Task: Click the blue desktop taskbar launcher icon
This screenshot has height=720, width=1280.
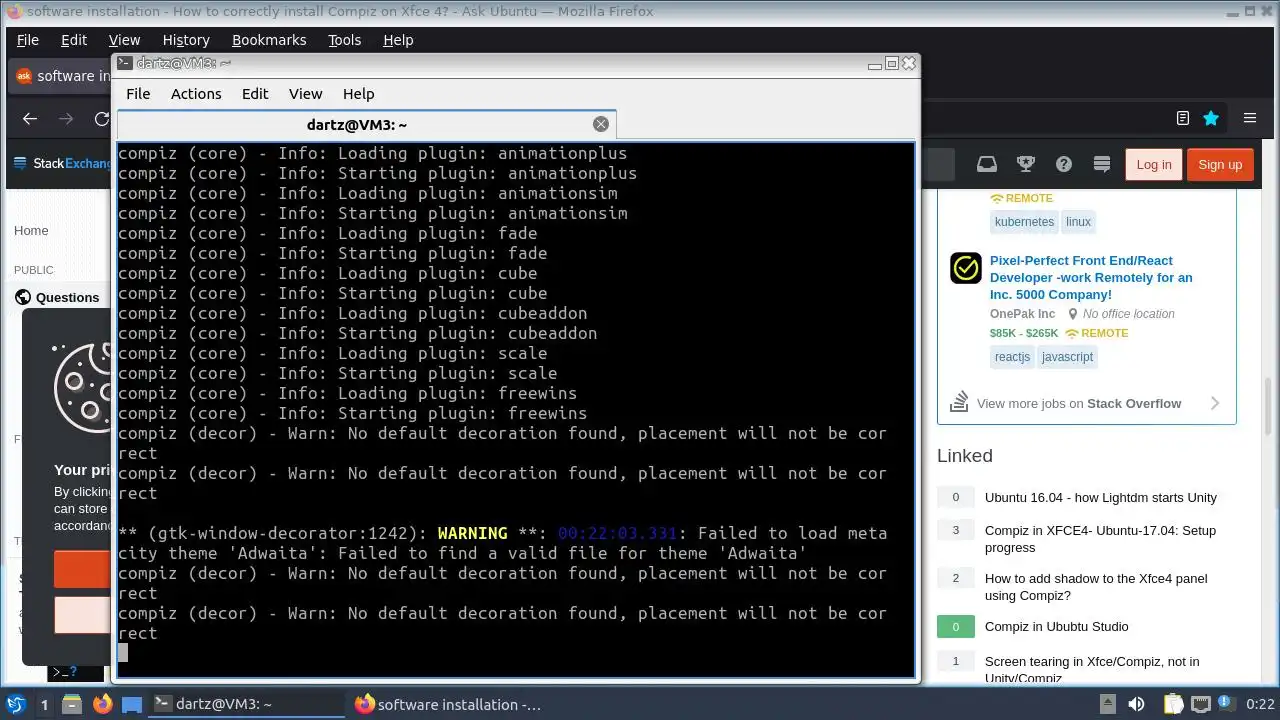Action: 132,704
